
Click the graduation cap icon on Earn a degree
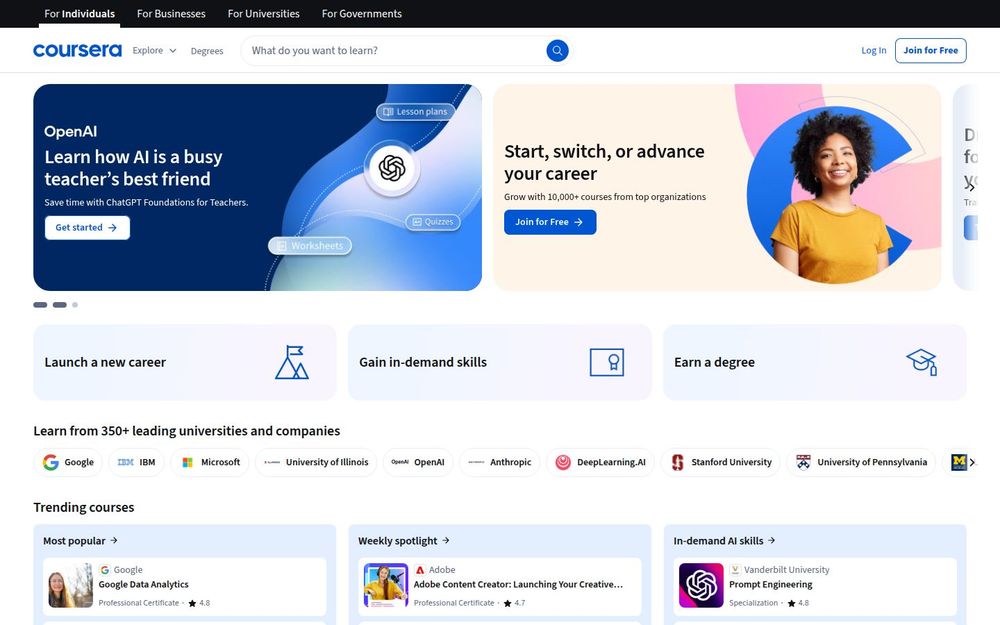(922, 362)
